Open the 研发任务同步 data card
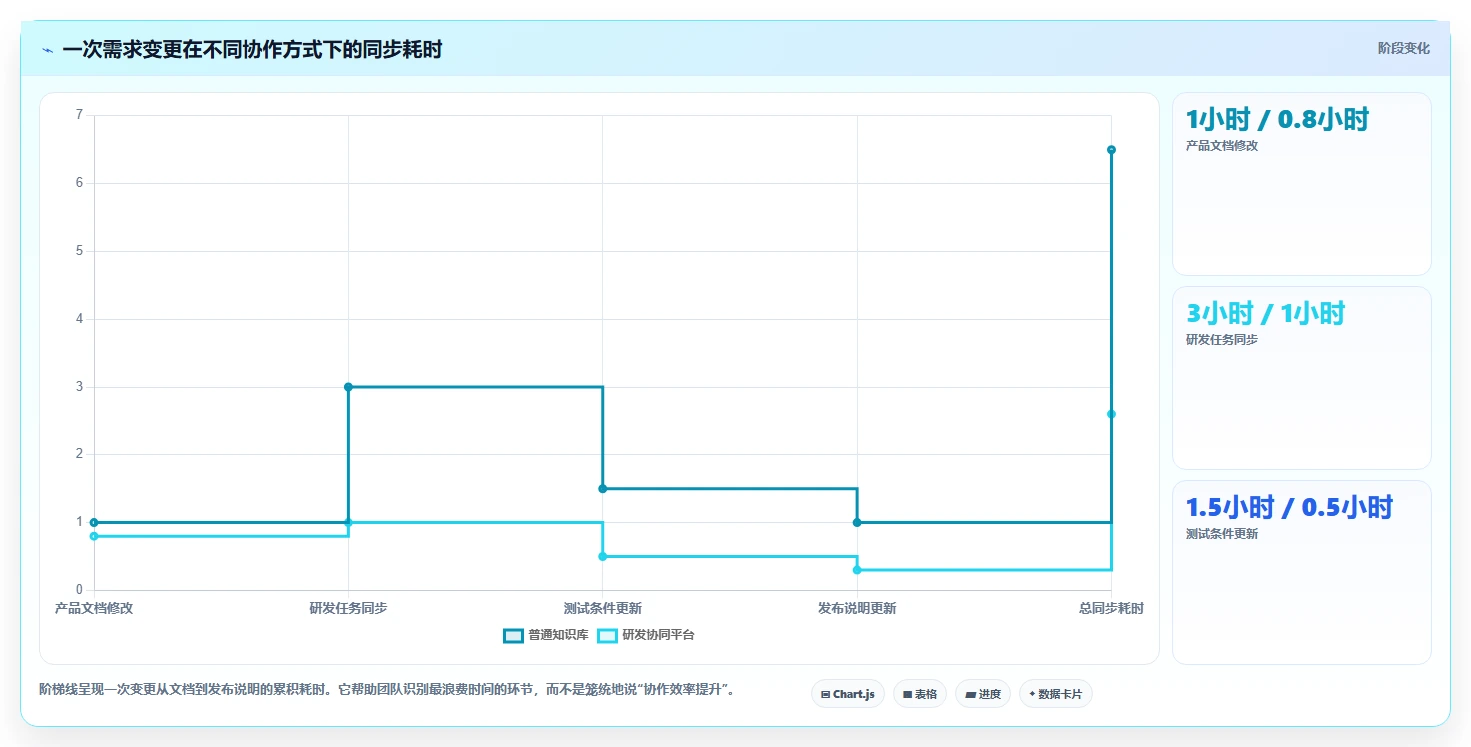Screen dimensions: 1471x747 point(1301,378)
